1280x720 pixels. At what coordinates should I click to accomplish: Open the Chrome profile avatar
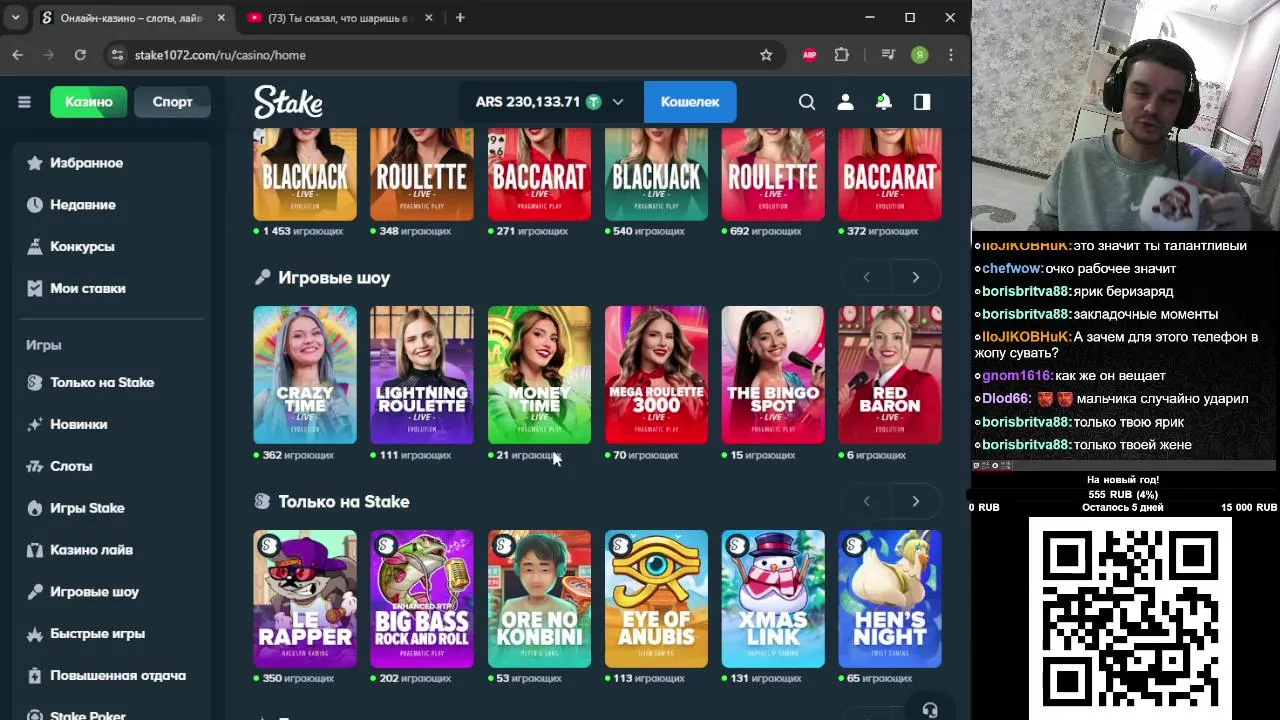coord(920,55)
